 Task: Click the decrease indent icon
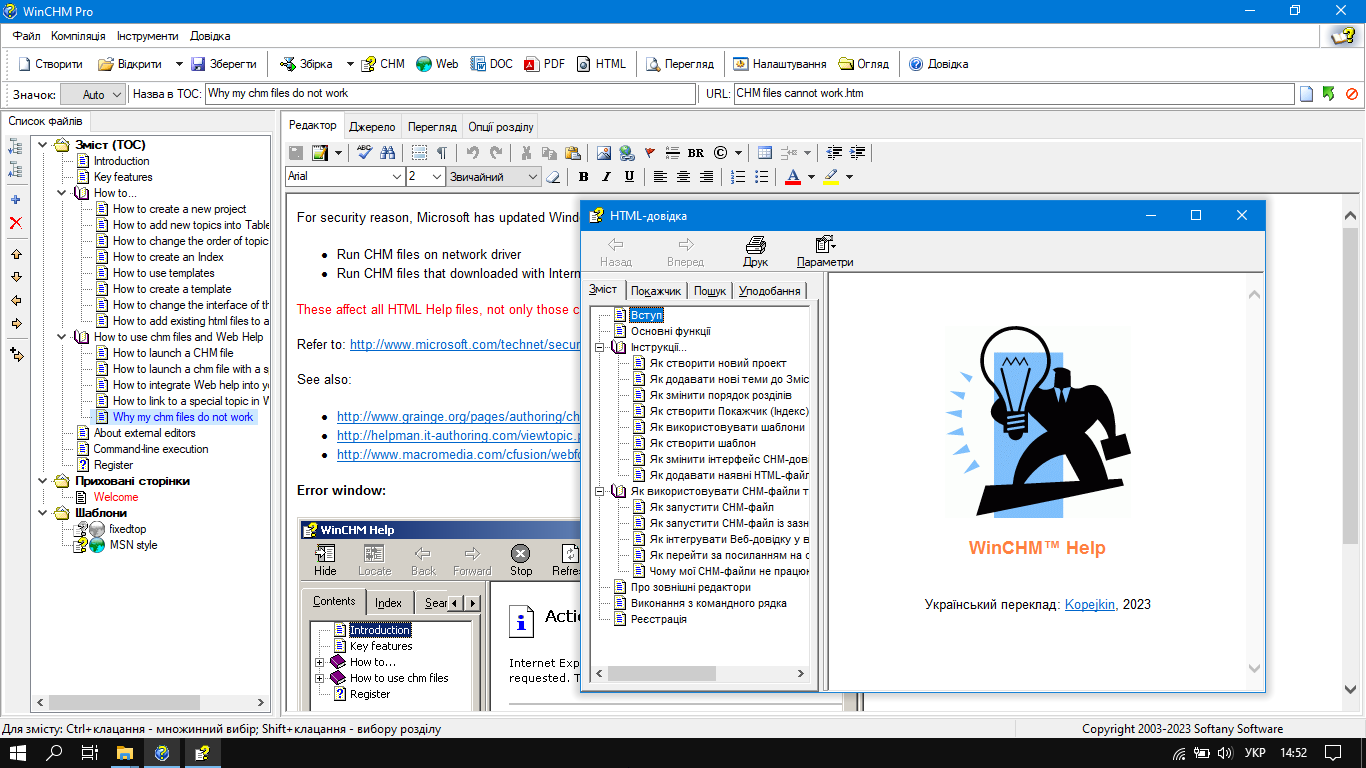[x=834, y=153]
